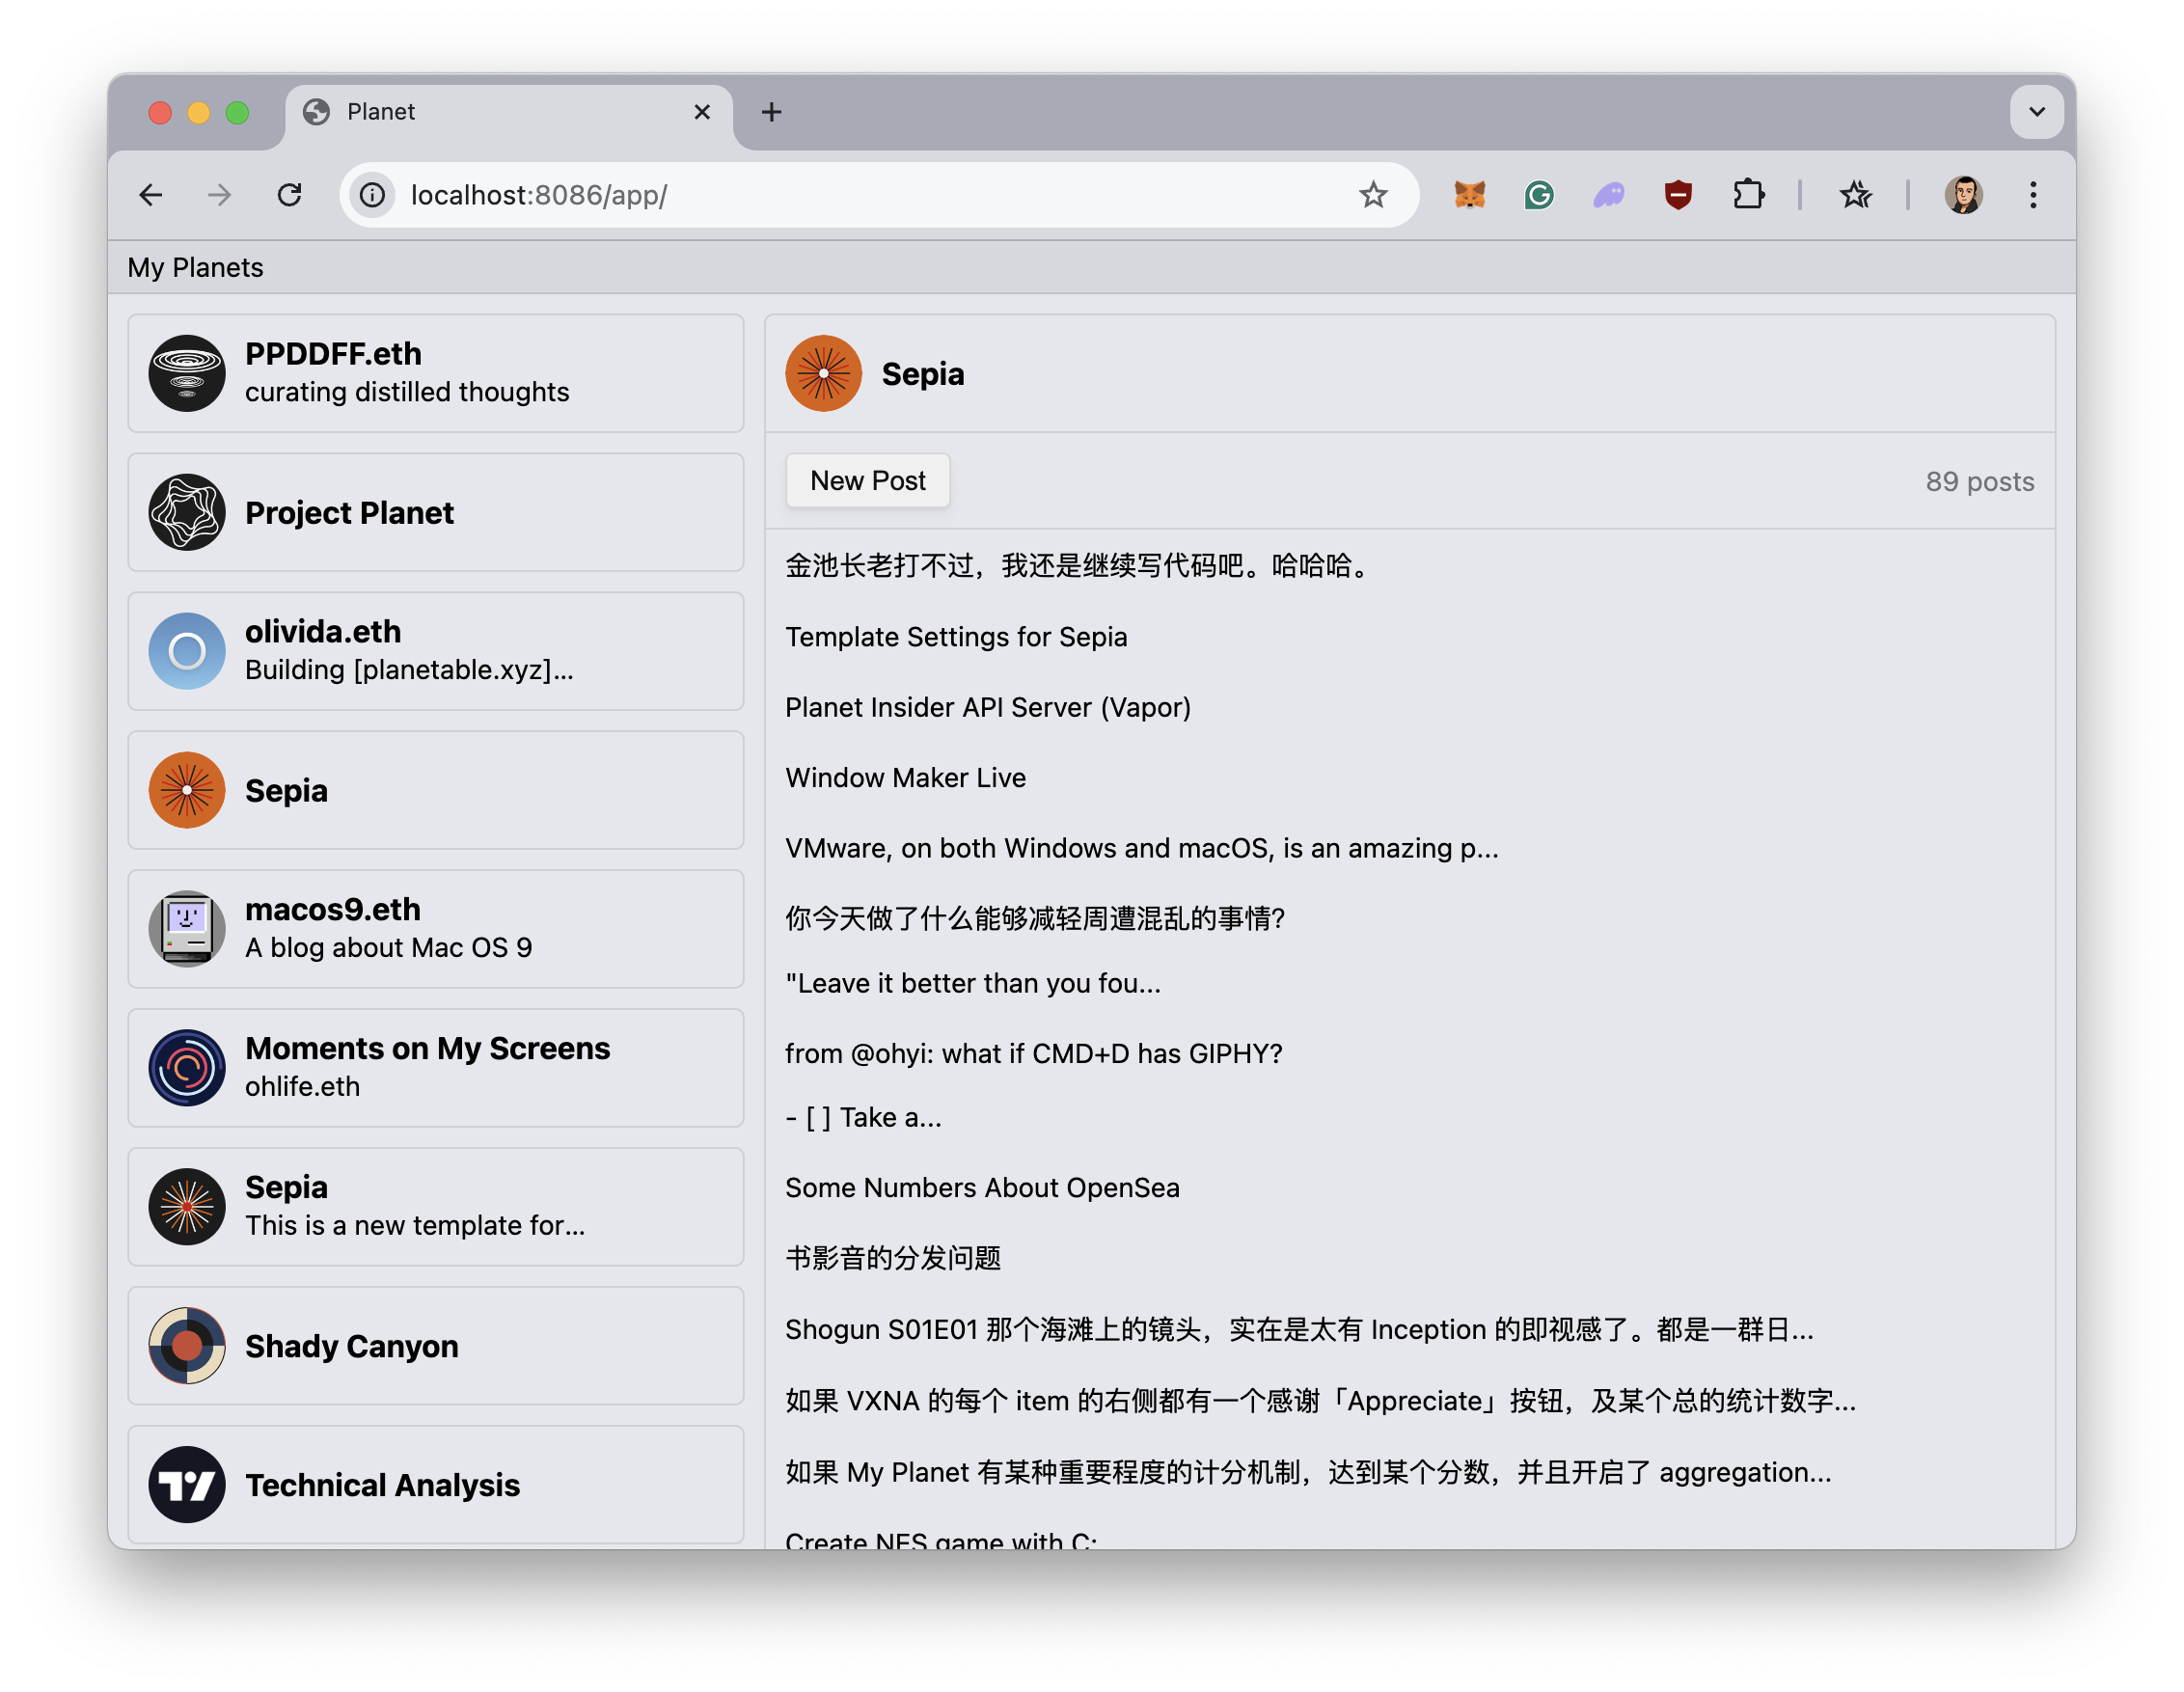
Task: Open the MetaMask fox extension icon
Action: [1468, 195]
